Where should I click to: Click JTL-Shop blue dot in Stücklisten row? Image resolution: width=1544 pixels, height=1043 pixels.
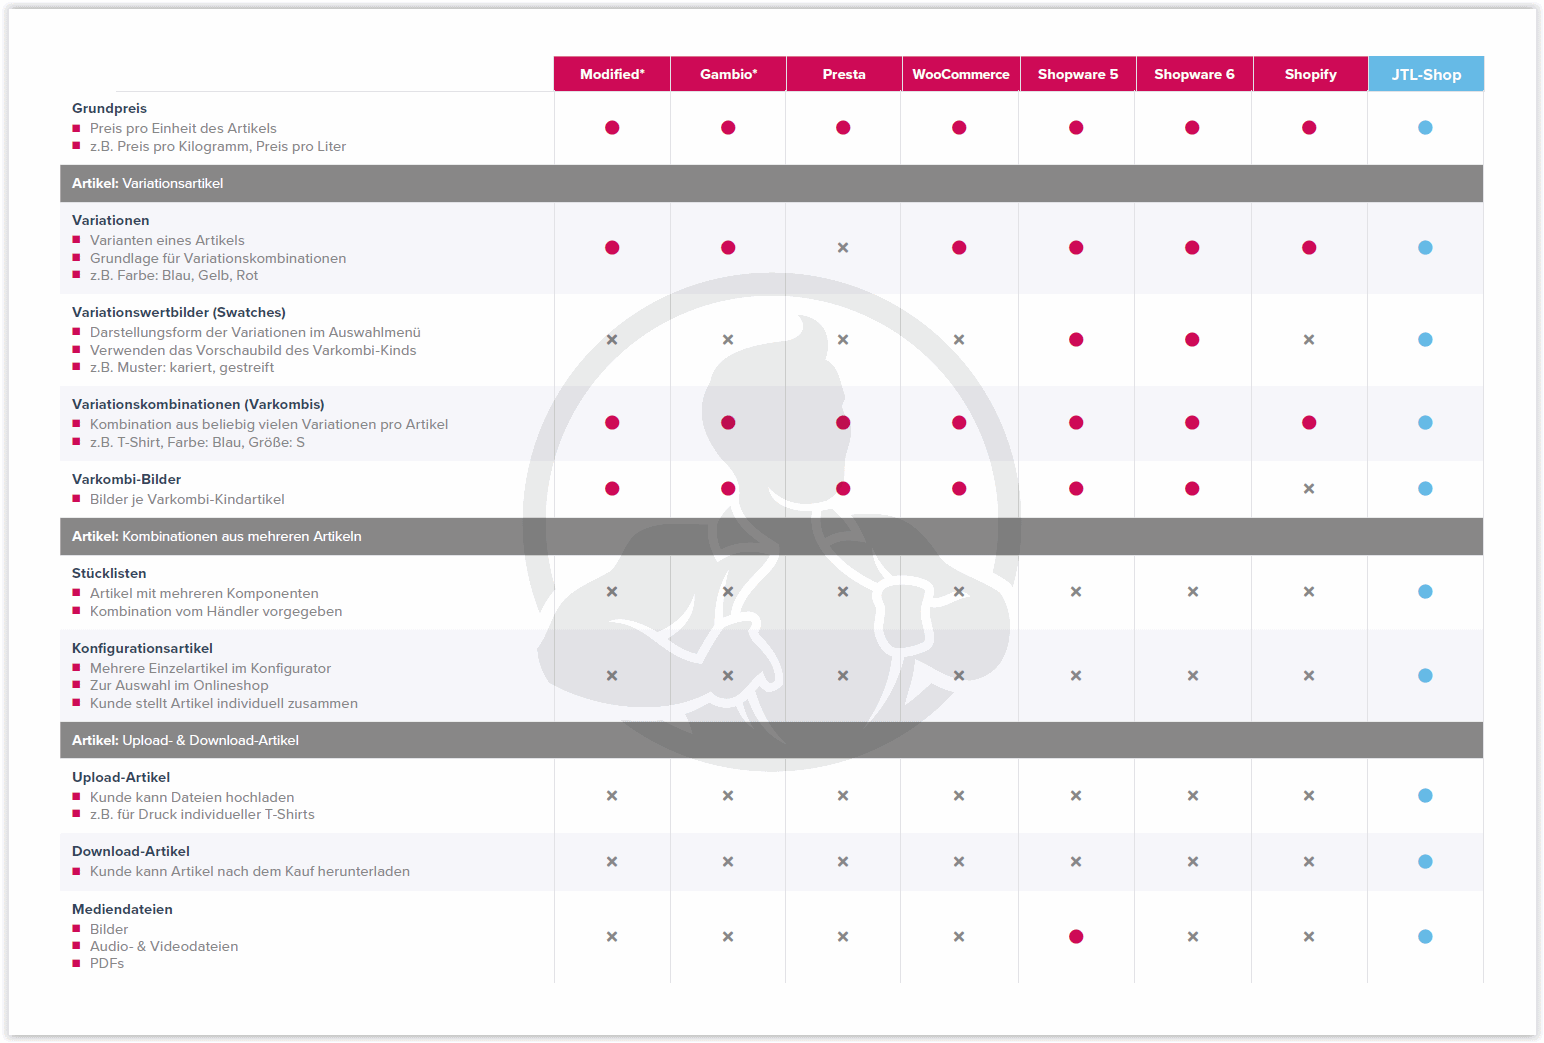point(1425,592)
